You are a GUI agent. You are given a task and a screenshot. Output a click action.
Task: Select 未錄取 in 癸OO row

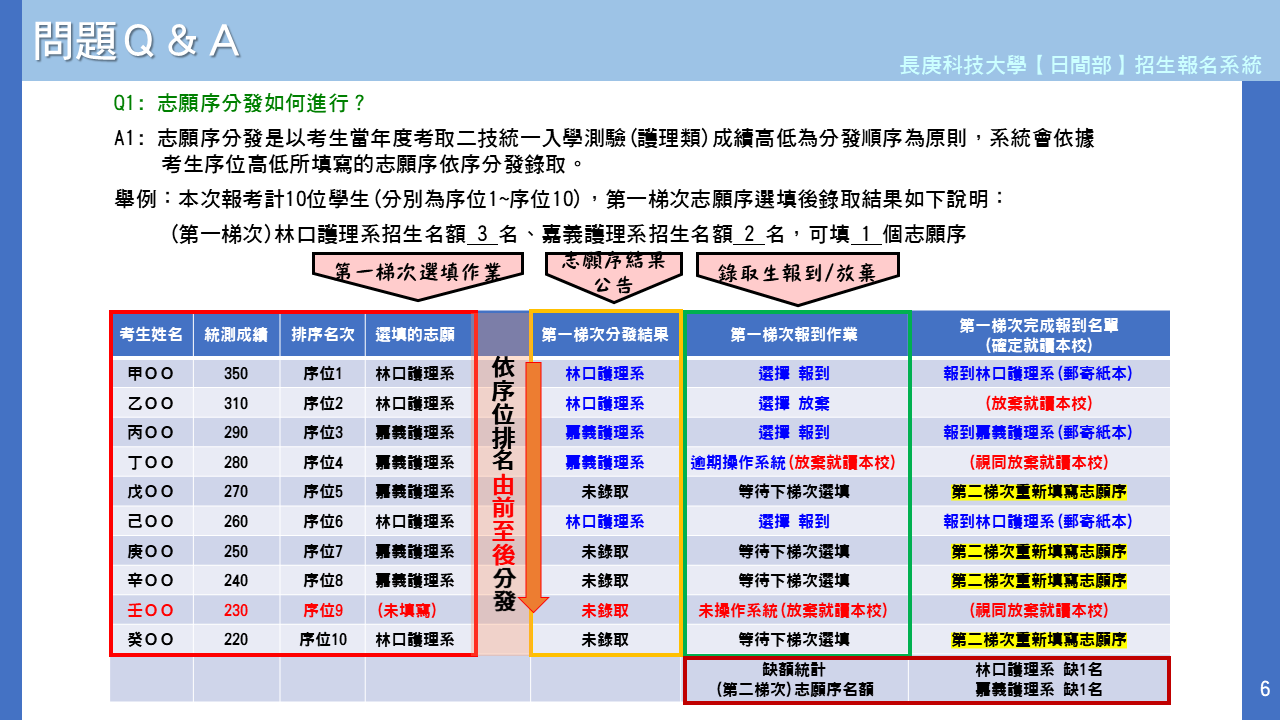pyautogui.click(x=605, y=640)
